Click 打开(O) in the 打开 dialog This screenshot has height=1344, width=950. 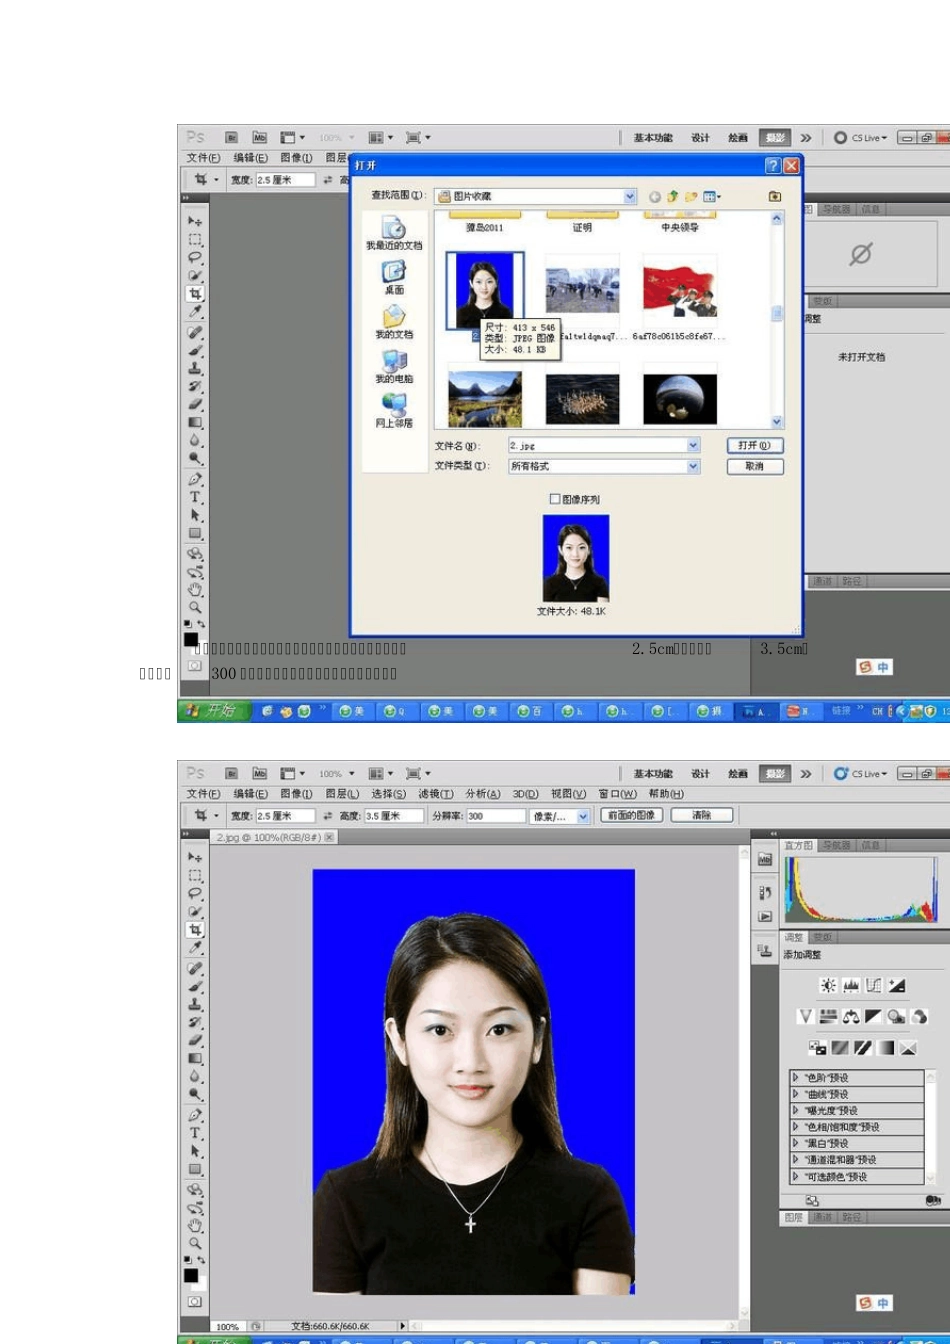[x=755, y=445]
